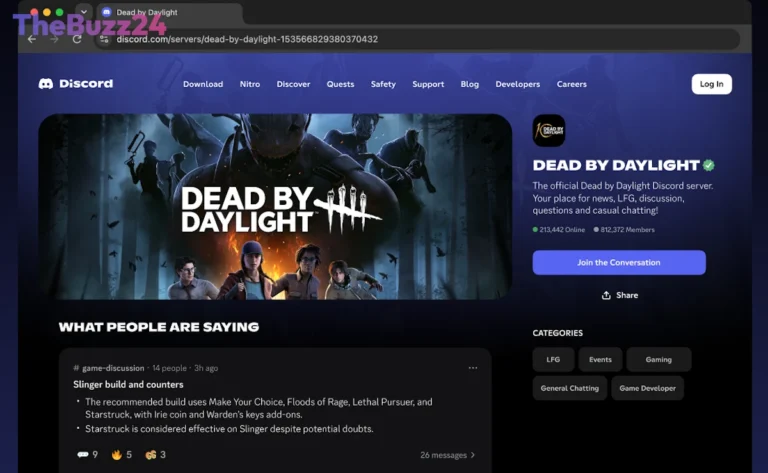
Task: Go to Discover in navigation
Action: (293, 84)
